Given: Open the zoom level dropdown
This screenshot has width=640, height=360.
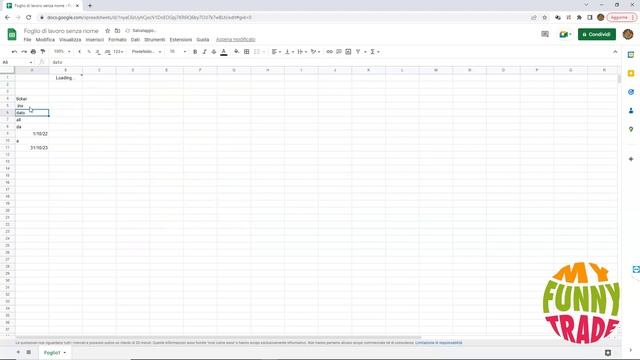Looking at the screenshot, I should coord(62,52).
